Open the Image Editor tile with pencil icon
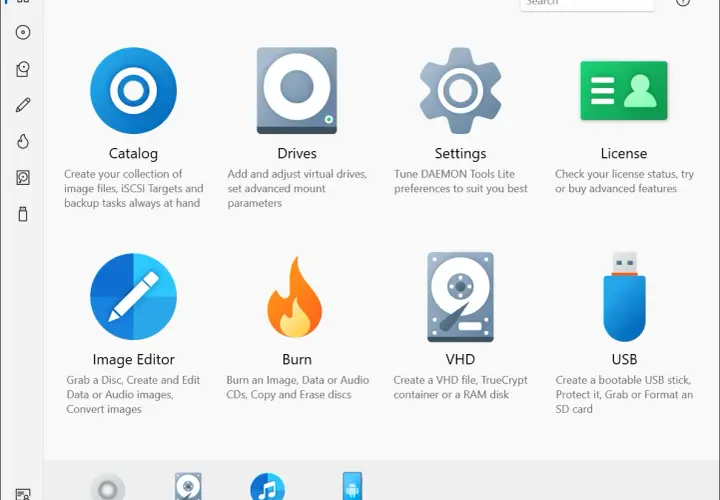 (x=133, y=297)
